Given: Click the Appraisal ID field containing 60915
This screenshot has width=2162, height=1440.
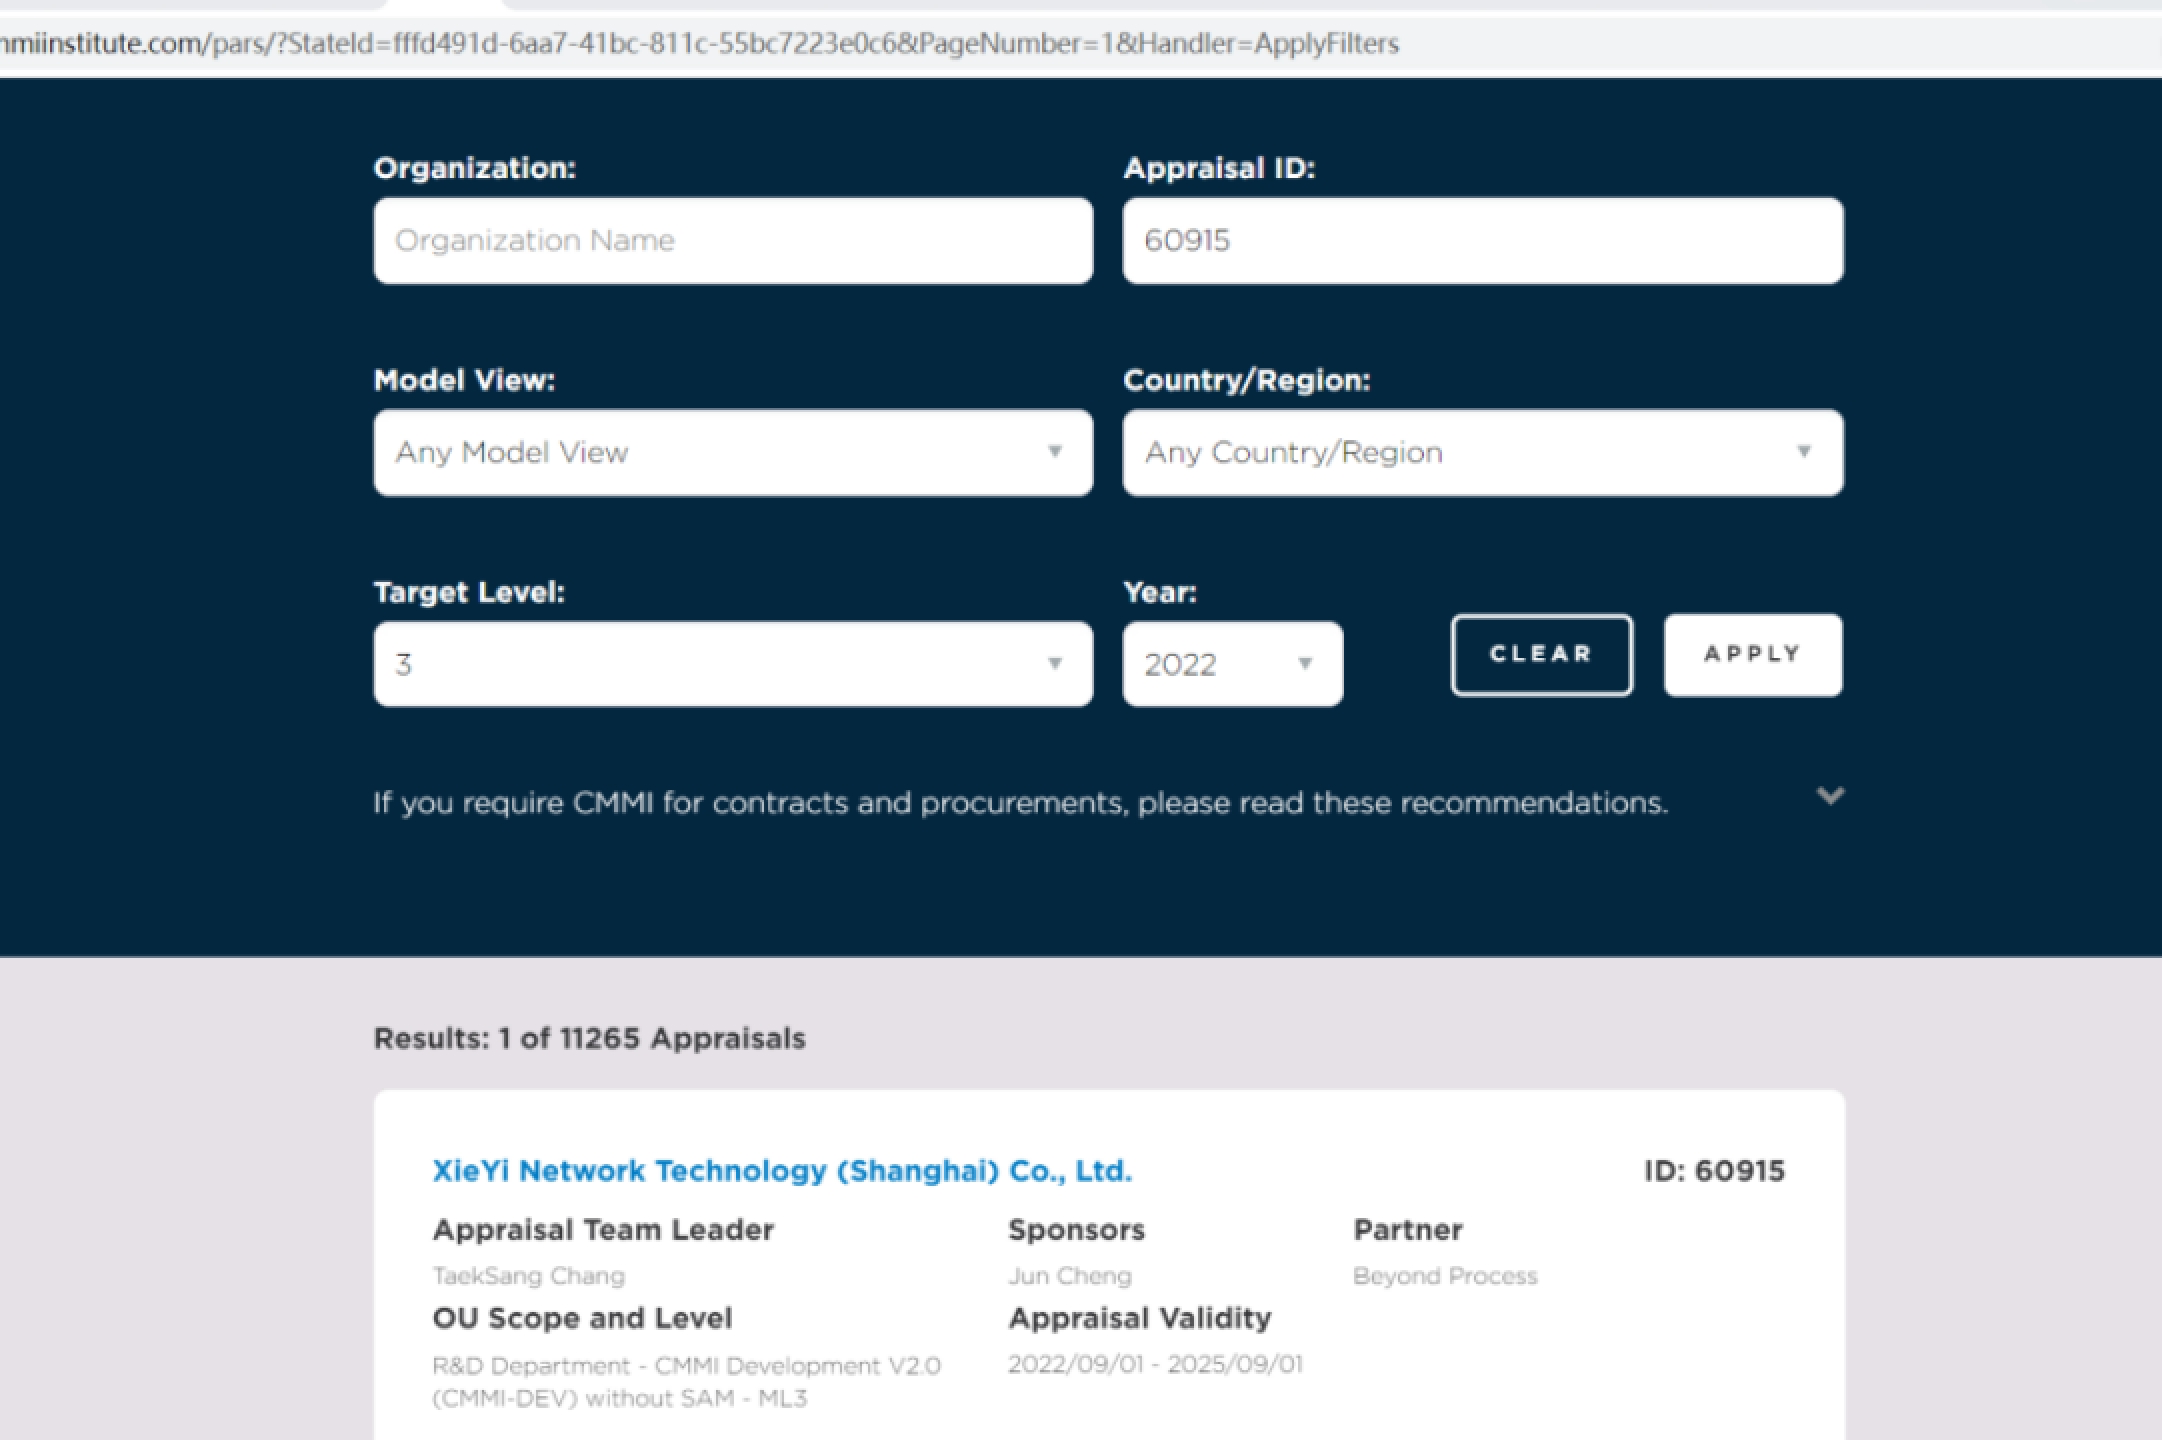Looking at the screenshot, I should [x=1483, y=241].
